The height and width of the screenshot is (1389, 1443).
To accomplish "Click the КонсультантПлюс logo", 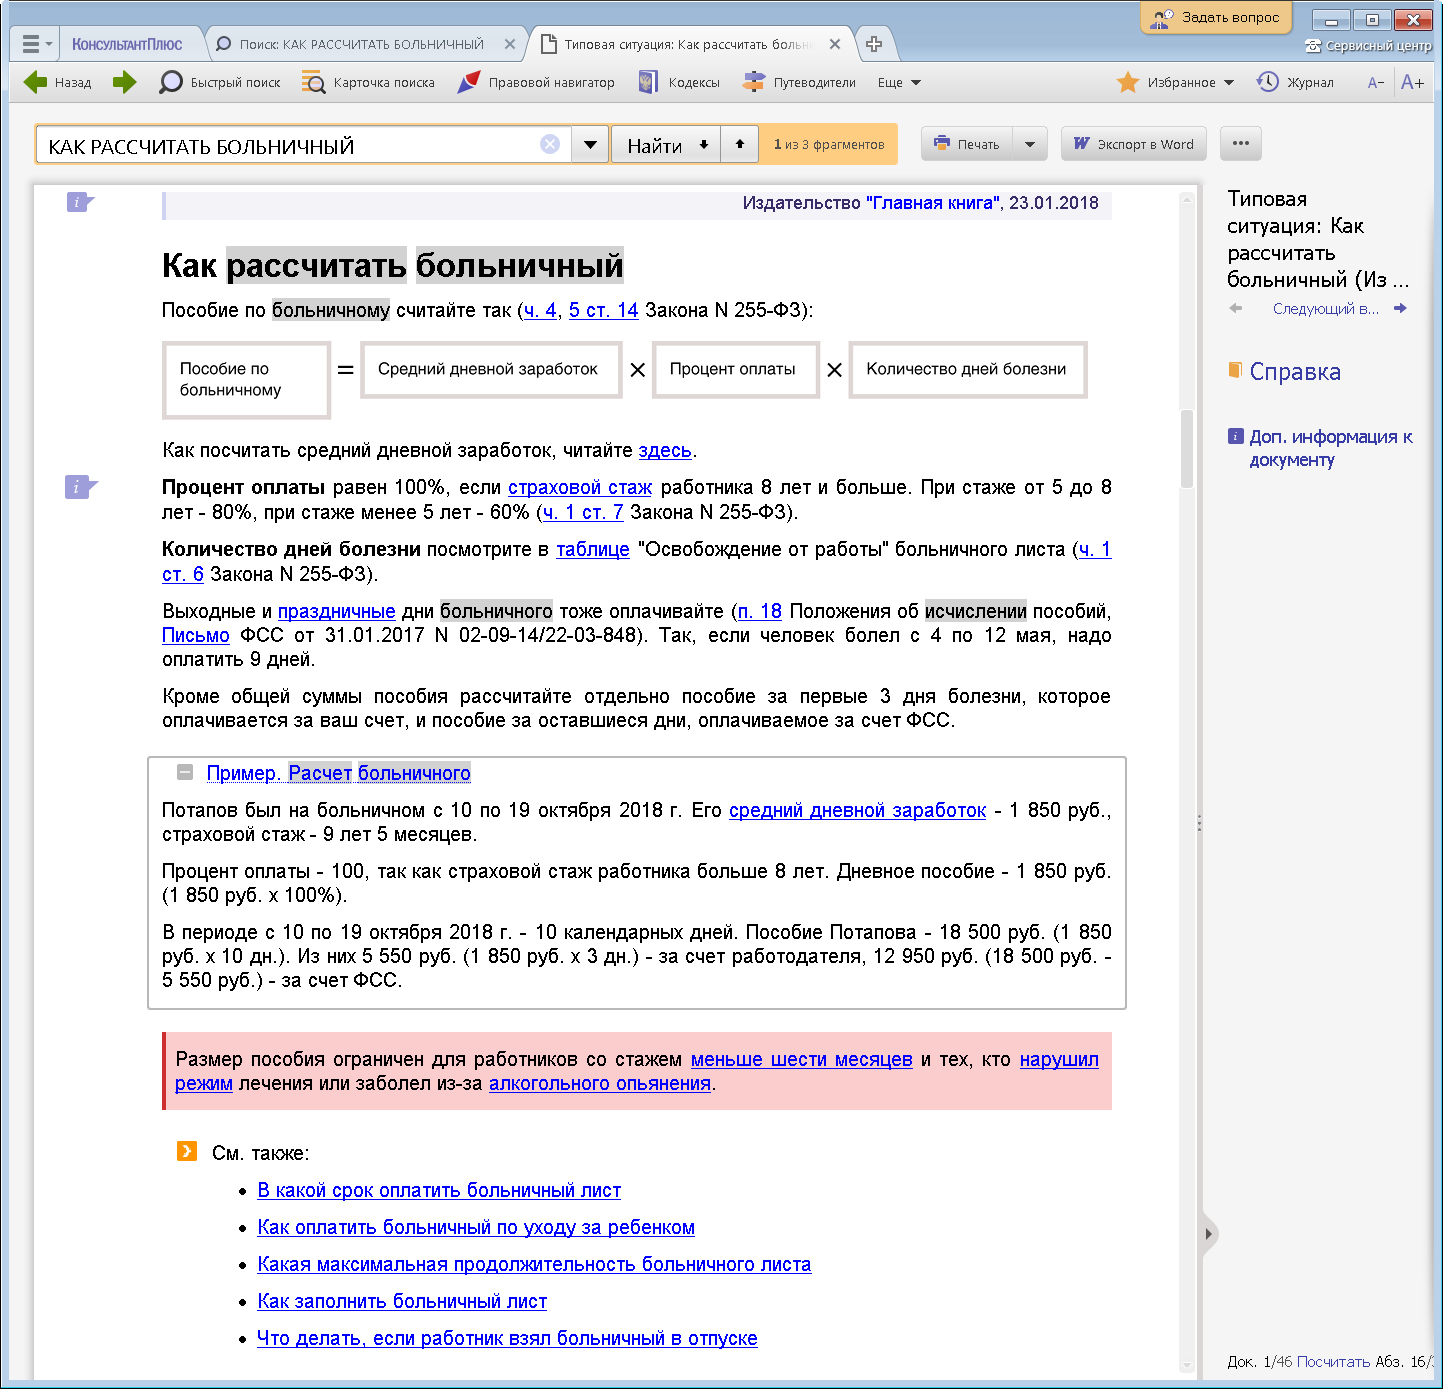I will click(x=127, y=44).
